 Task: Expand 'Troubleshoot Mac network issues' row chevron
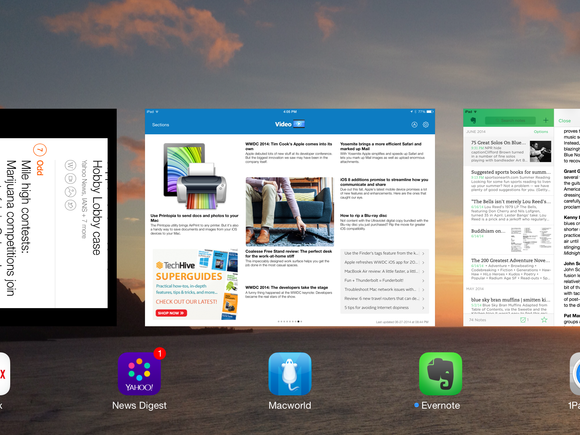coord(423,290)
